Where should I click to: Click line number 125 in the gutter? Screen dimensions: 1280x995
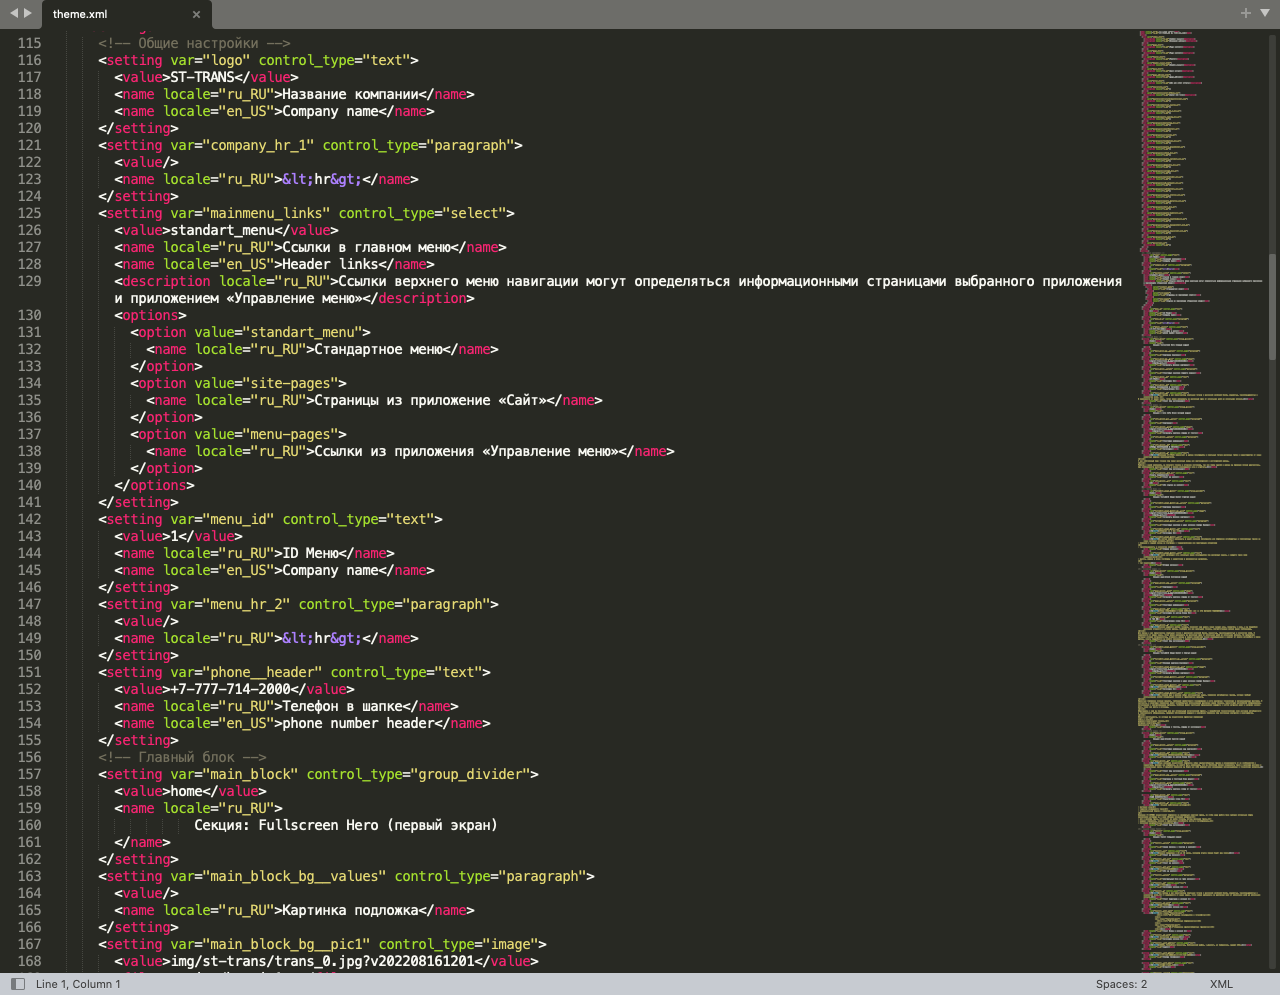pyautogui.click(x=29, y=213)
